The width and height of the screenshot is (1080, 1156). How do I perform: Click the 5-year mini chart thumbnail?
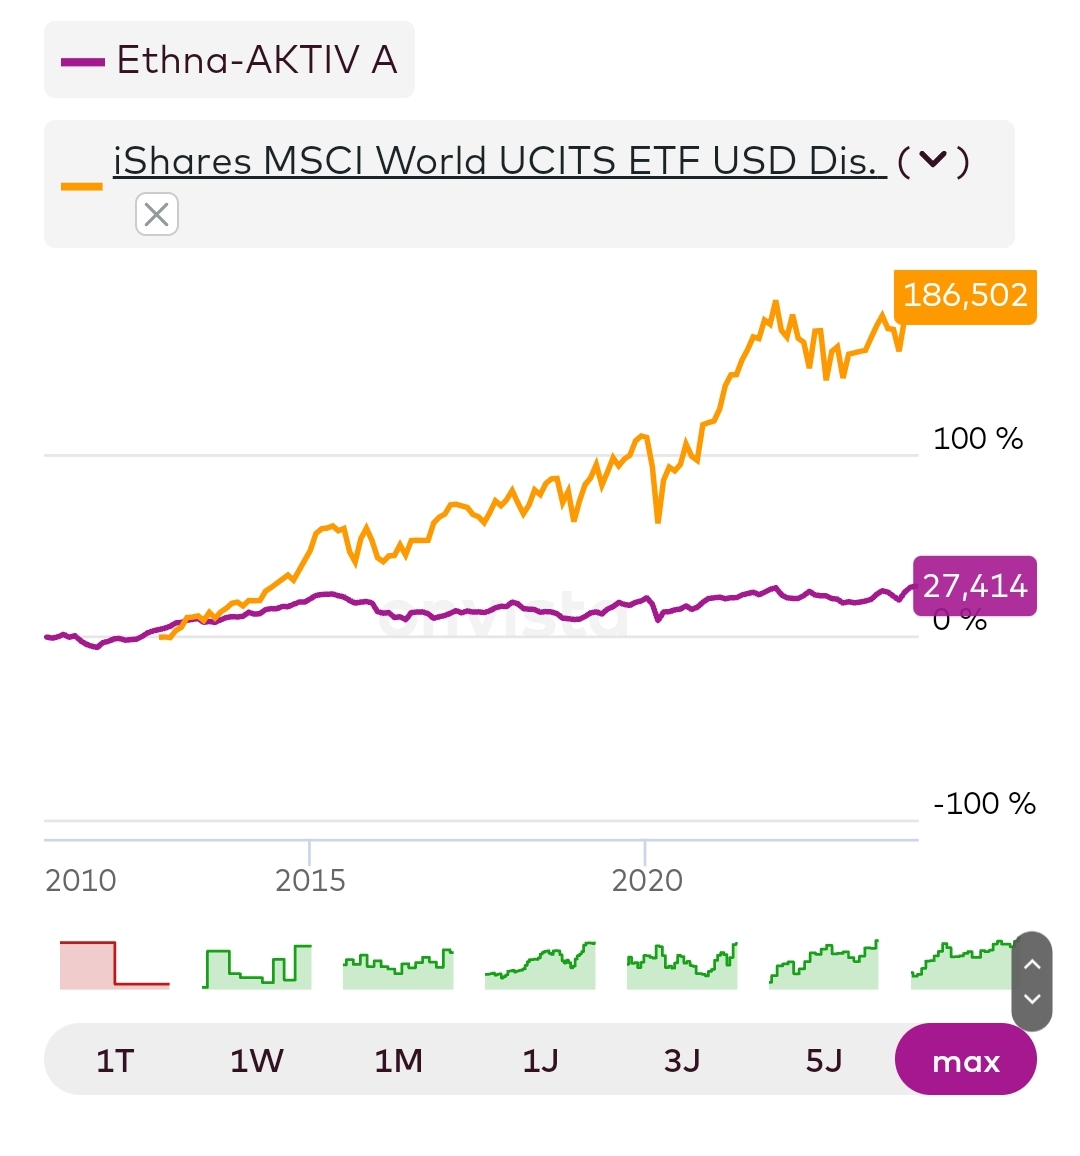pyautogui.click(x=824, y=967)
